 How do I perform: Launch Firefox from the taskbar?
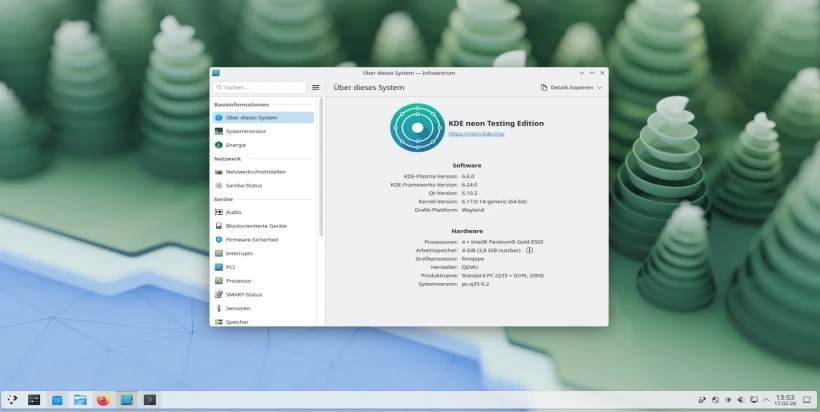coord(103,400)
